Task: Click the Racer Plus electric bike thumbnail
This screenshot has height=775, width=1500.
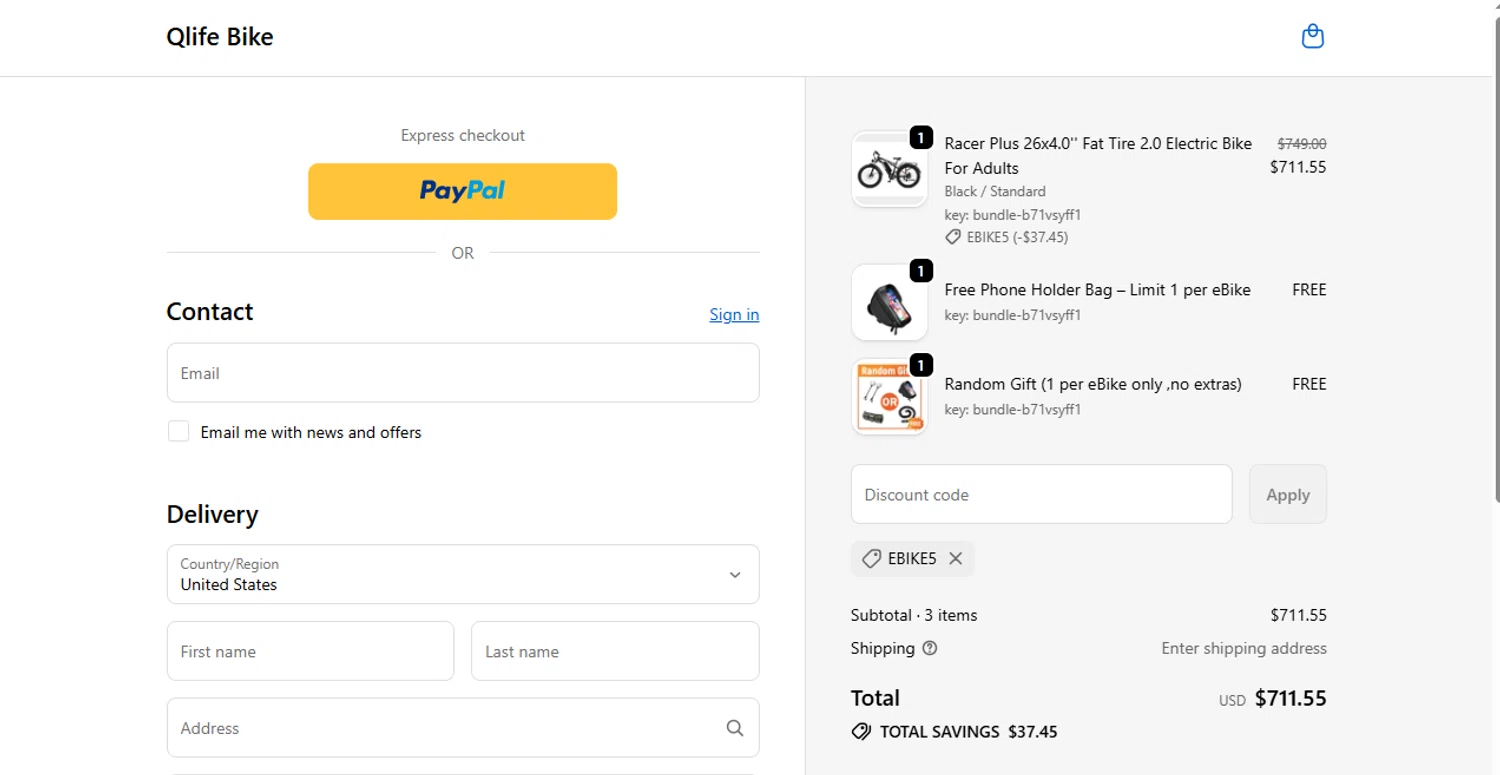Action: [x=889, y=169]
